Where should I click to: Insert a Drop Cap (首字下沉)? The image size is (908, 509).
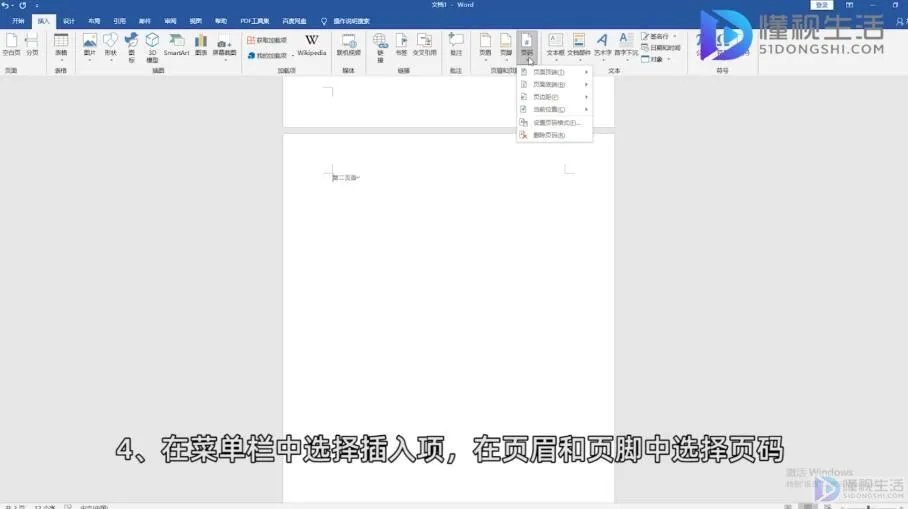pyautogui.click(x=626, y=46)
